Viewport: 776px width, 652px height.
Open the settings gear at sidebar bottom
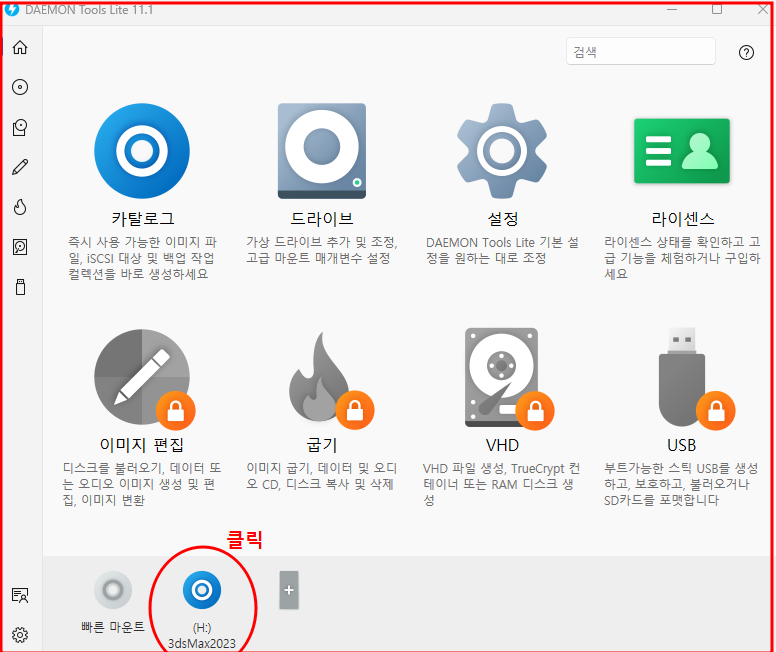point(20,635)
